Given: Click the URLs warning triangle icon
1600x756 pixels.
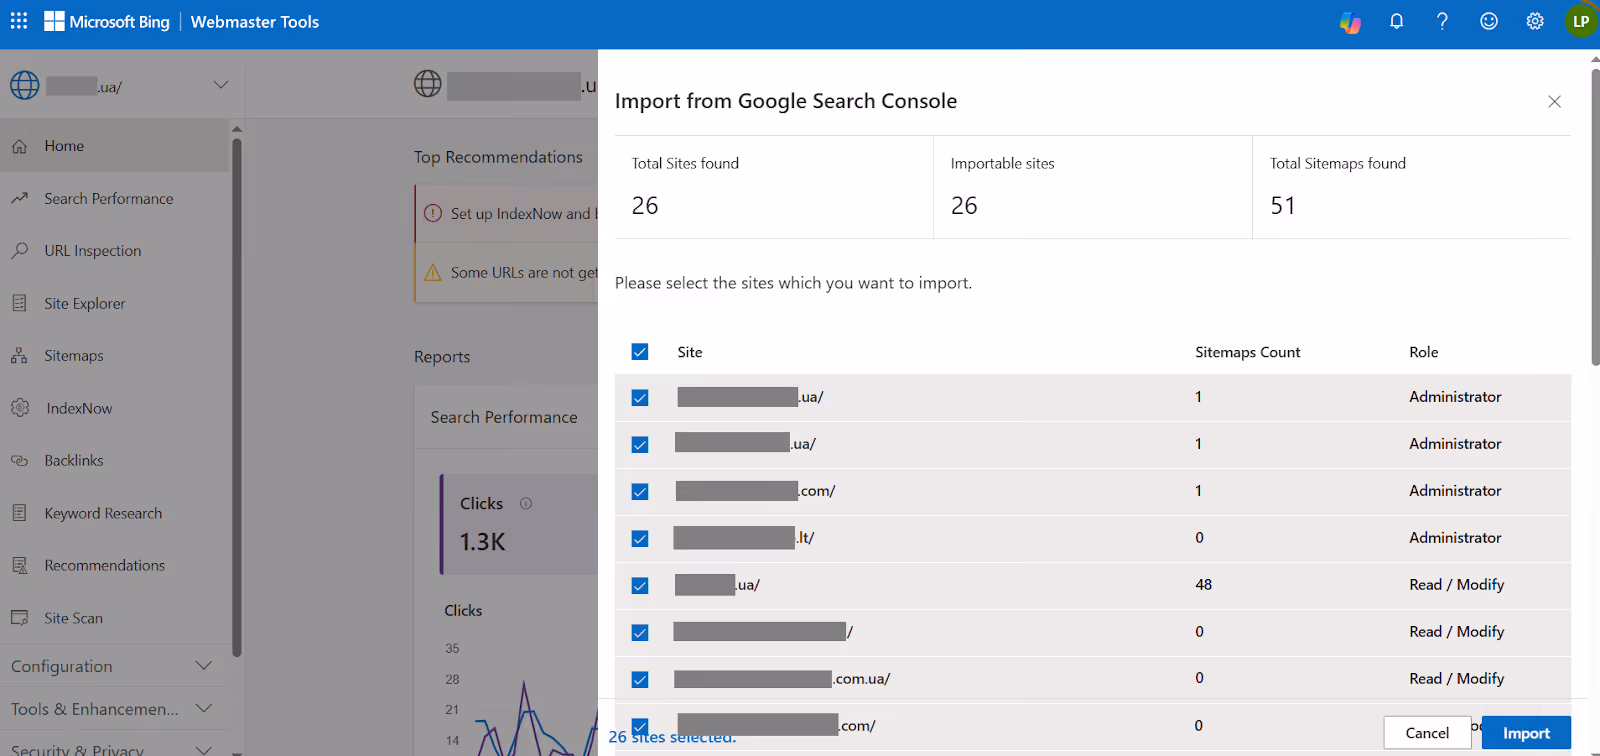Looking at the screenshot, I should point(433,272).
